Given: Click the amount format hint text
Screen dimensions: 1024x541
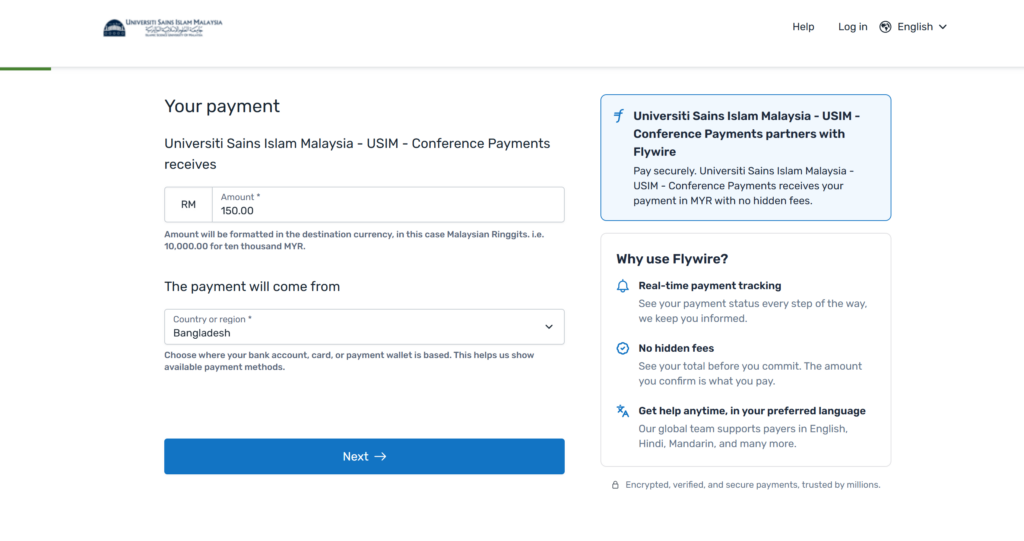Looking at the screenshot, I should click(354, 240).
